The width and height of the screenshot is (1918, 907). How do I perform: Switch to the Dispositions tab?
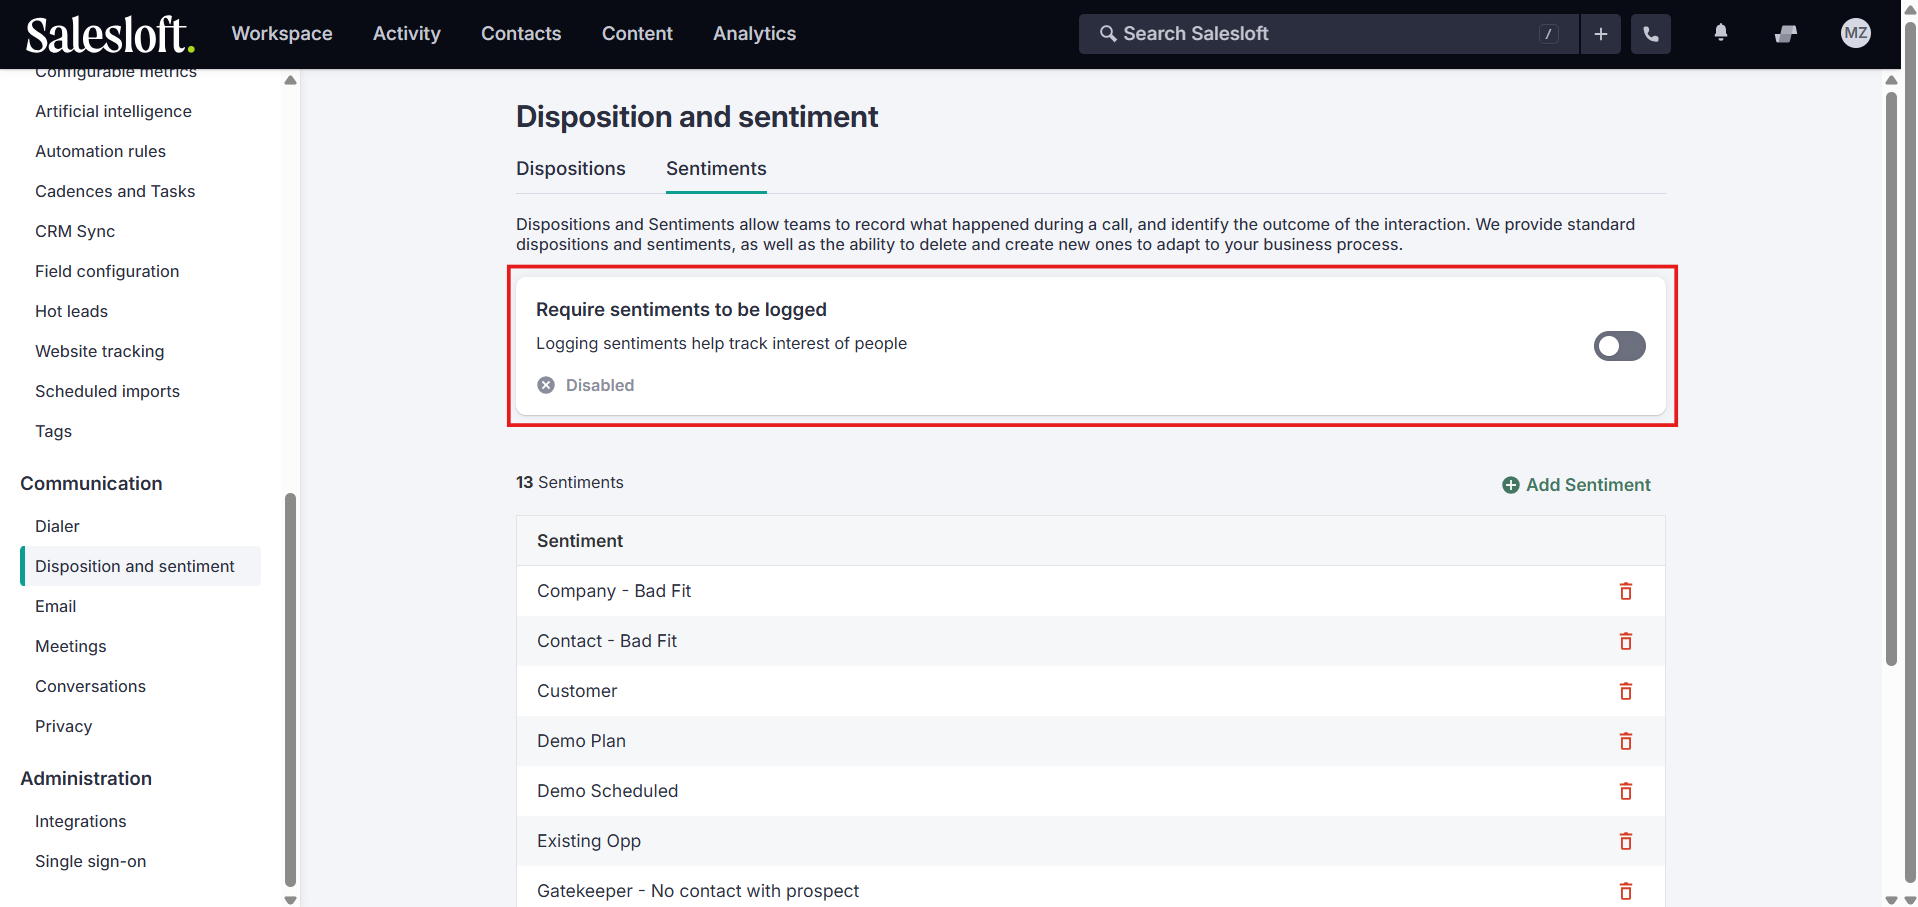coord(571,169)
